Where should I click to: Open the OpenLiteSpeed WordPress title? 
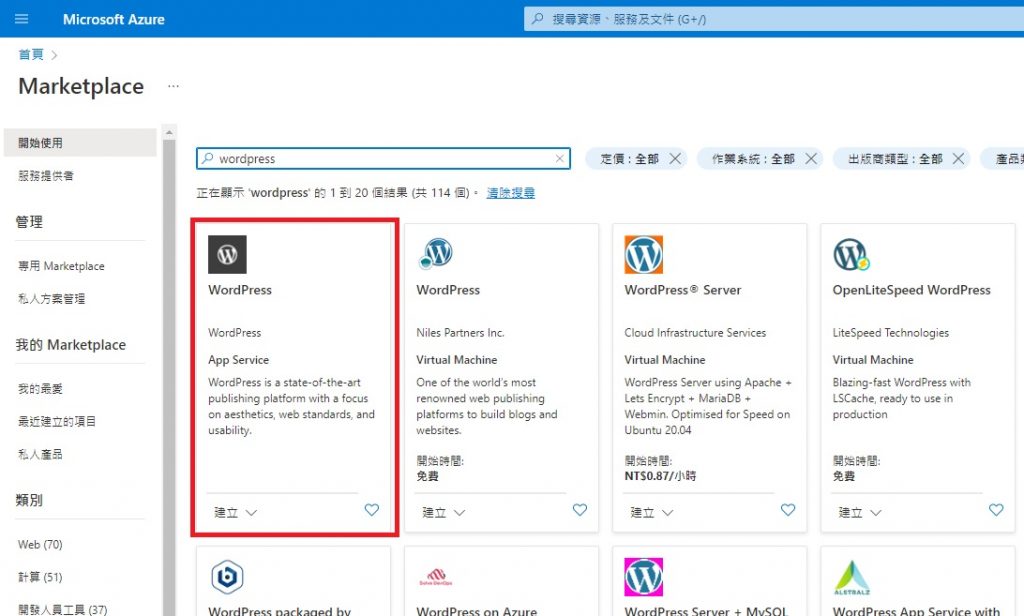click(x=912, y=290)
